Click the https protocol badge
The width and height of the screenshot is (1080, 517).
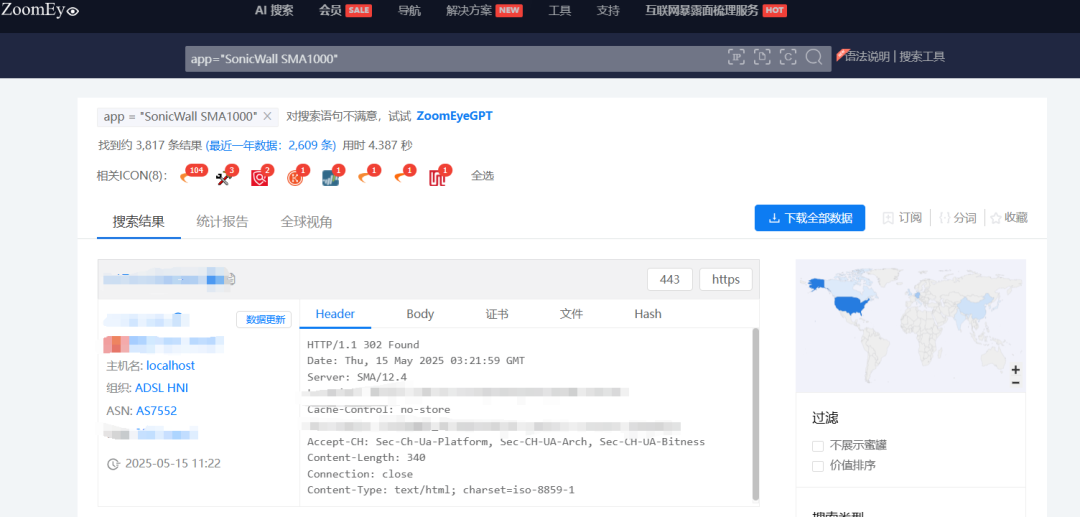click(x=726, y=279)
